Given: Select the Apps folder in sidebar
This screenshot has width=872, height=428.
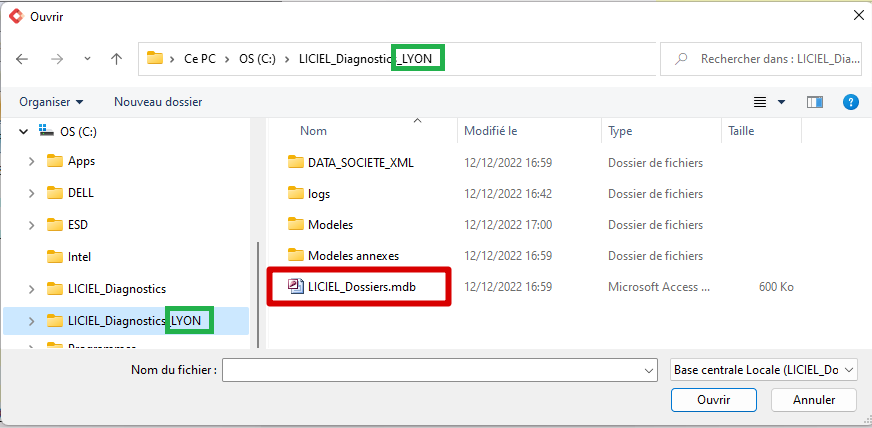Looking at the screenshot, I should click(71, 161).
